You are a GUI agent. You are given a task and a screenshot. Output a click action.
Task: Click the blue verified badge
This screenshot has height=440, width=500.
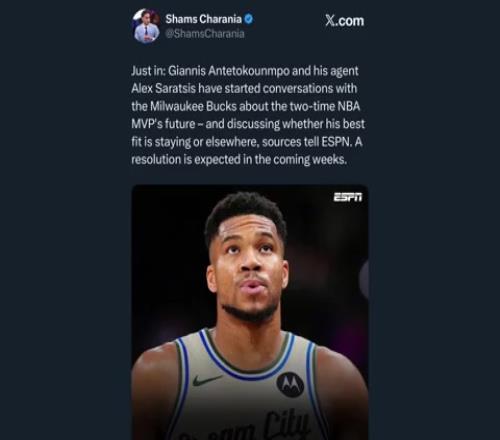coord(249,19)
